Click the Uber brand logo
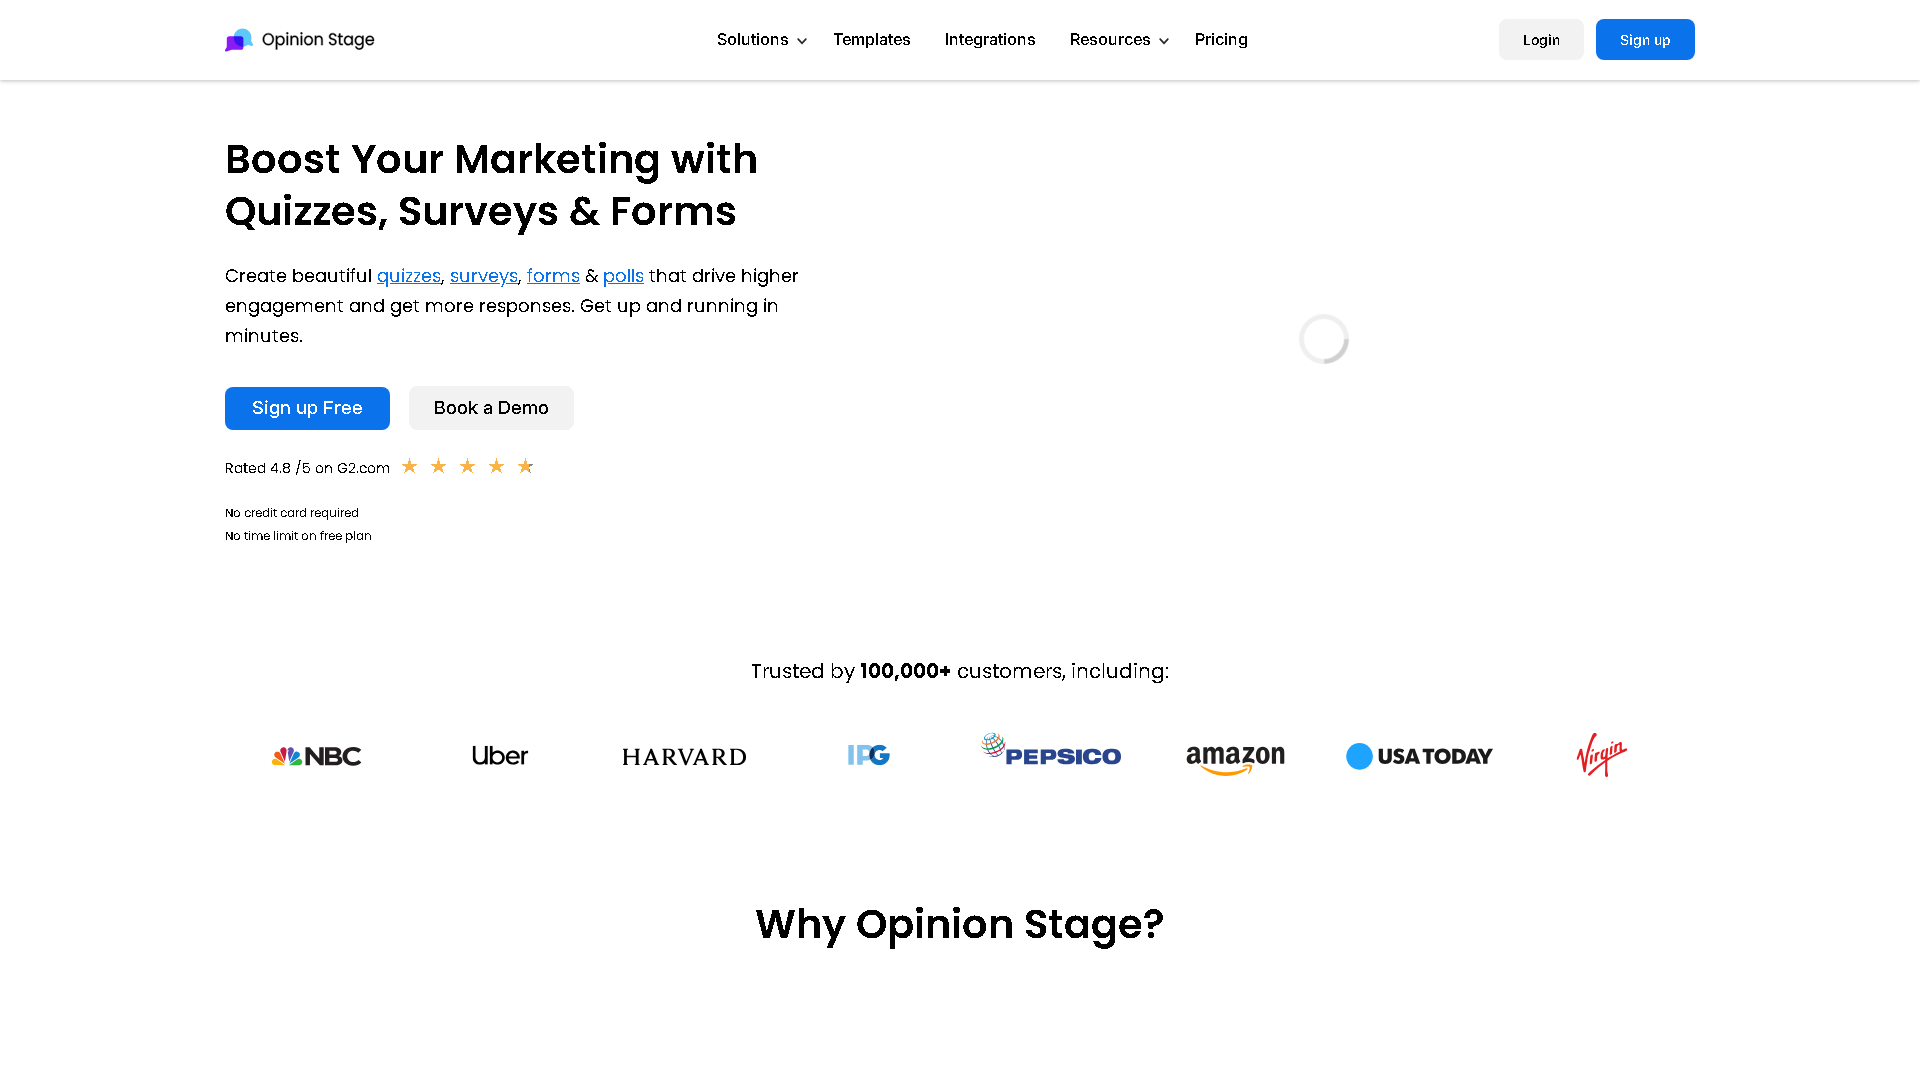The width and height of the screenshot is (1920, 1080). pos(499,755)
